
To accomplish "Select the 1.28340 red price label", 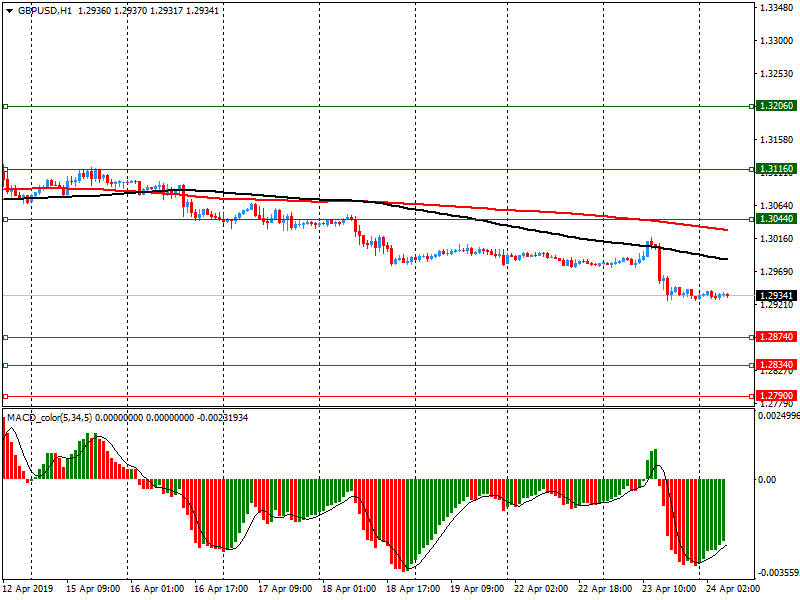I will [x=777, y=365].
